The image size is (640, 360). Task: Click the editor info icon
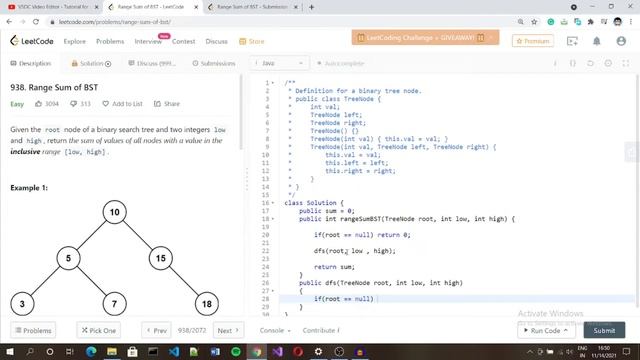(x=555, y=63)
